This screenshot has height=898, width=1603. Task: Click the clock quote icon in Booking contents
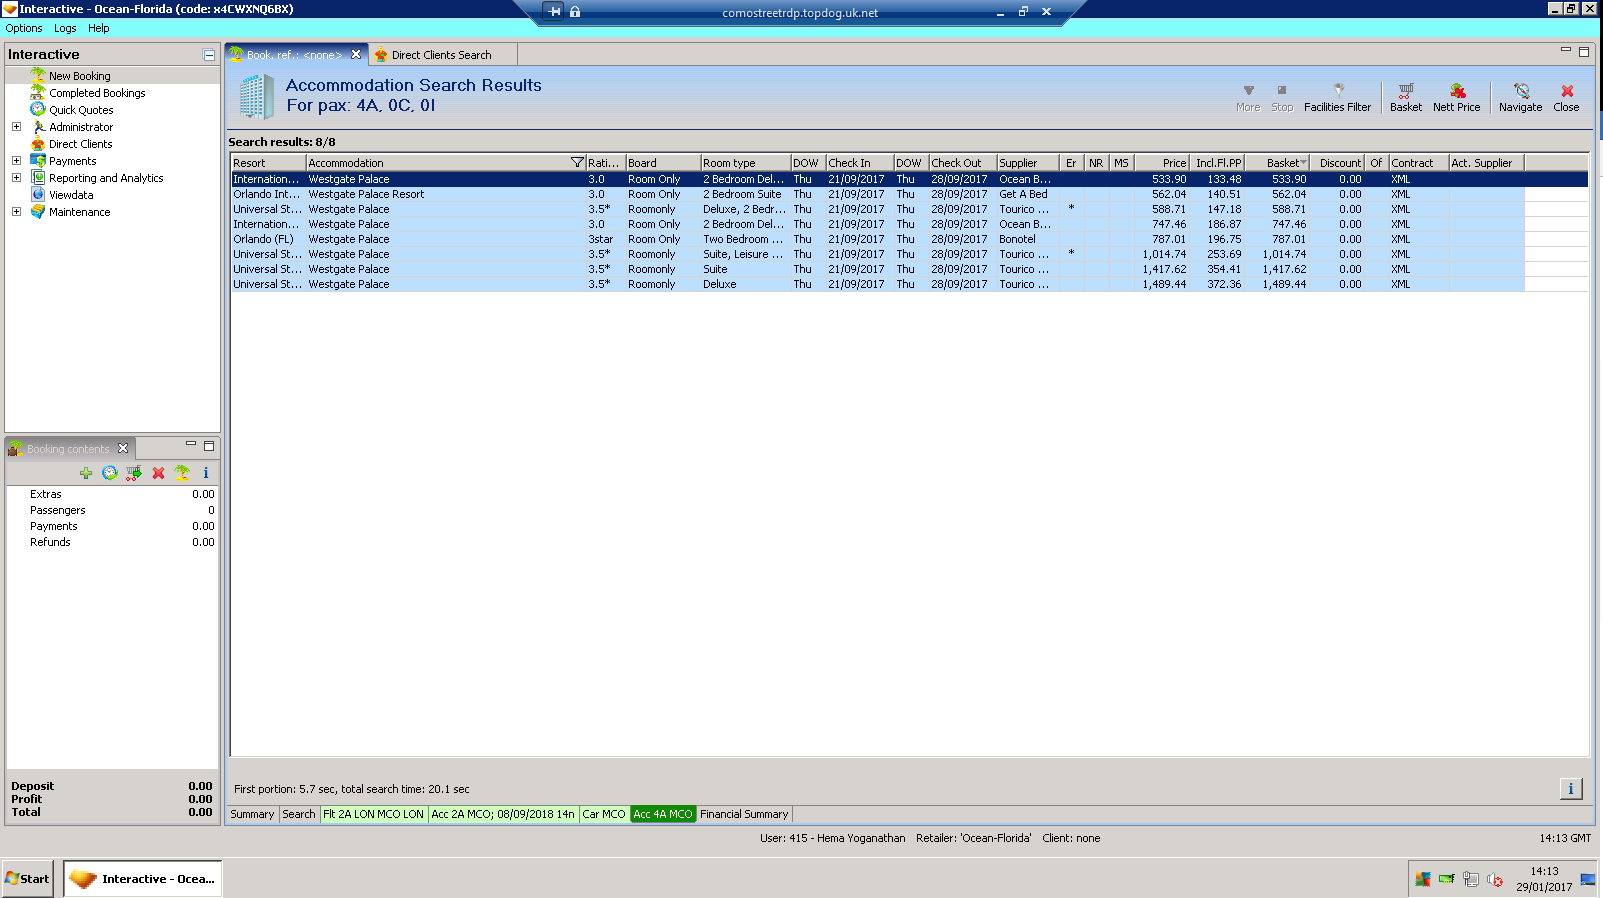coord(110,473)
